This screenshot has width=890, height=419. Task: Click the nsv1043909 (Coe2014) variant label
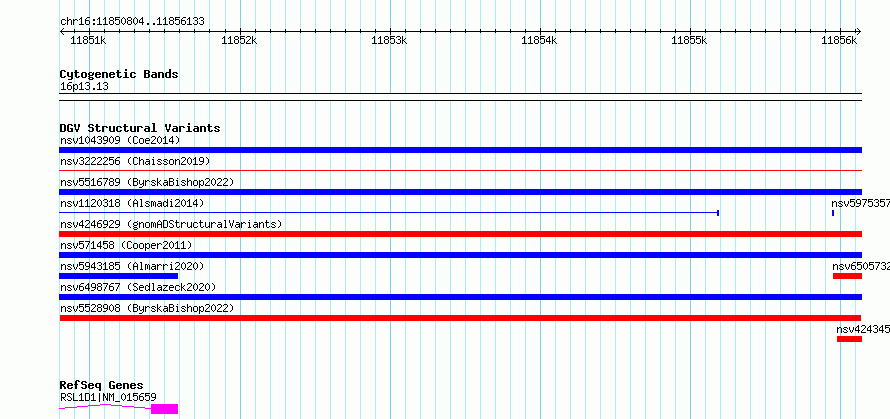click(x=120, y=140)
